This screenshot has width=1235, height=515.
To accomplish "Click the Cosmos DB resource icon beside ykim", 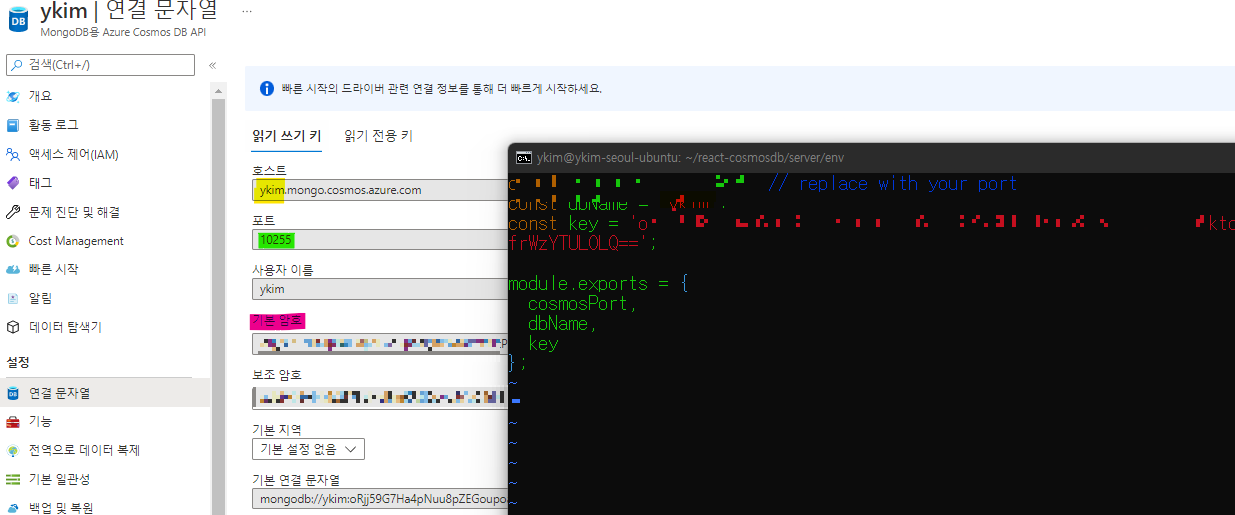I will pos(18,17).
